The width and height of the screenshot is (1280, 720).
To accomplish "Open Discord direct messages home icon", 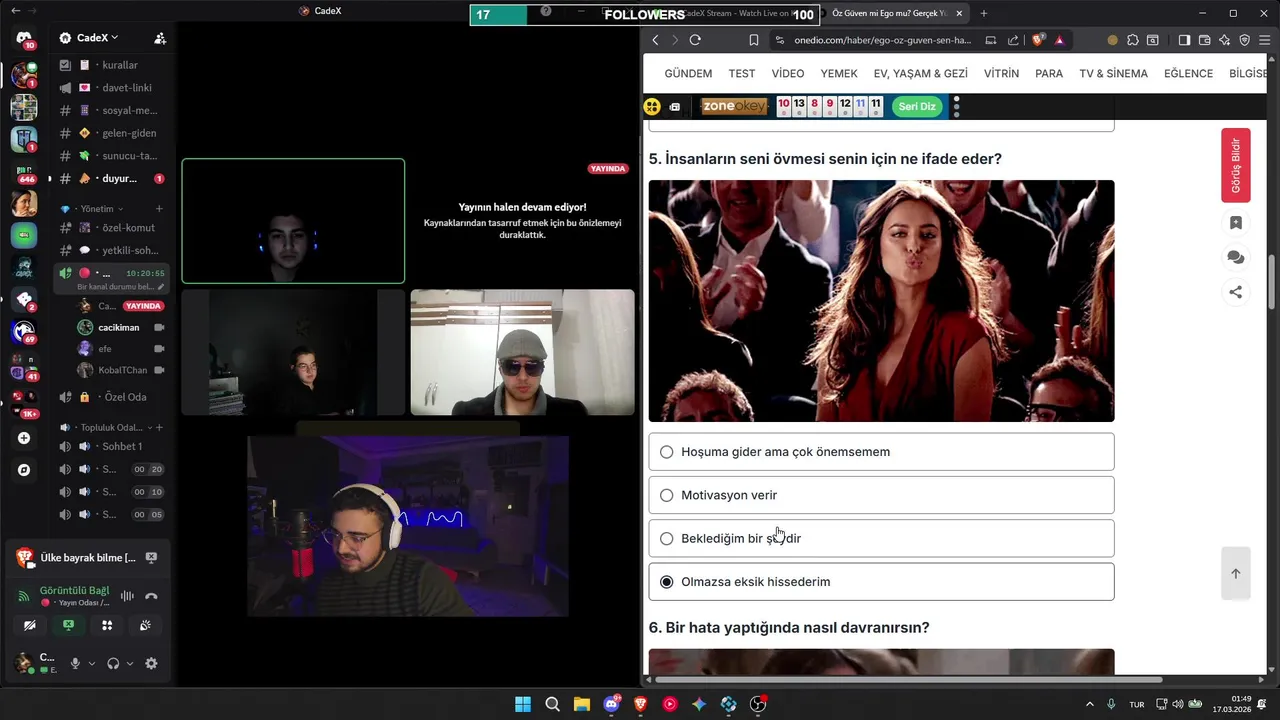I will pos(24,38).
